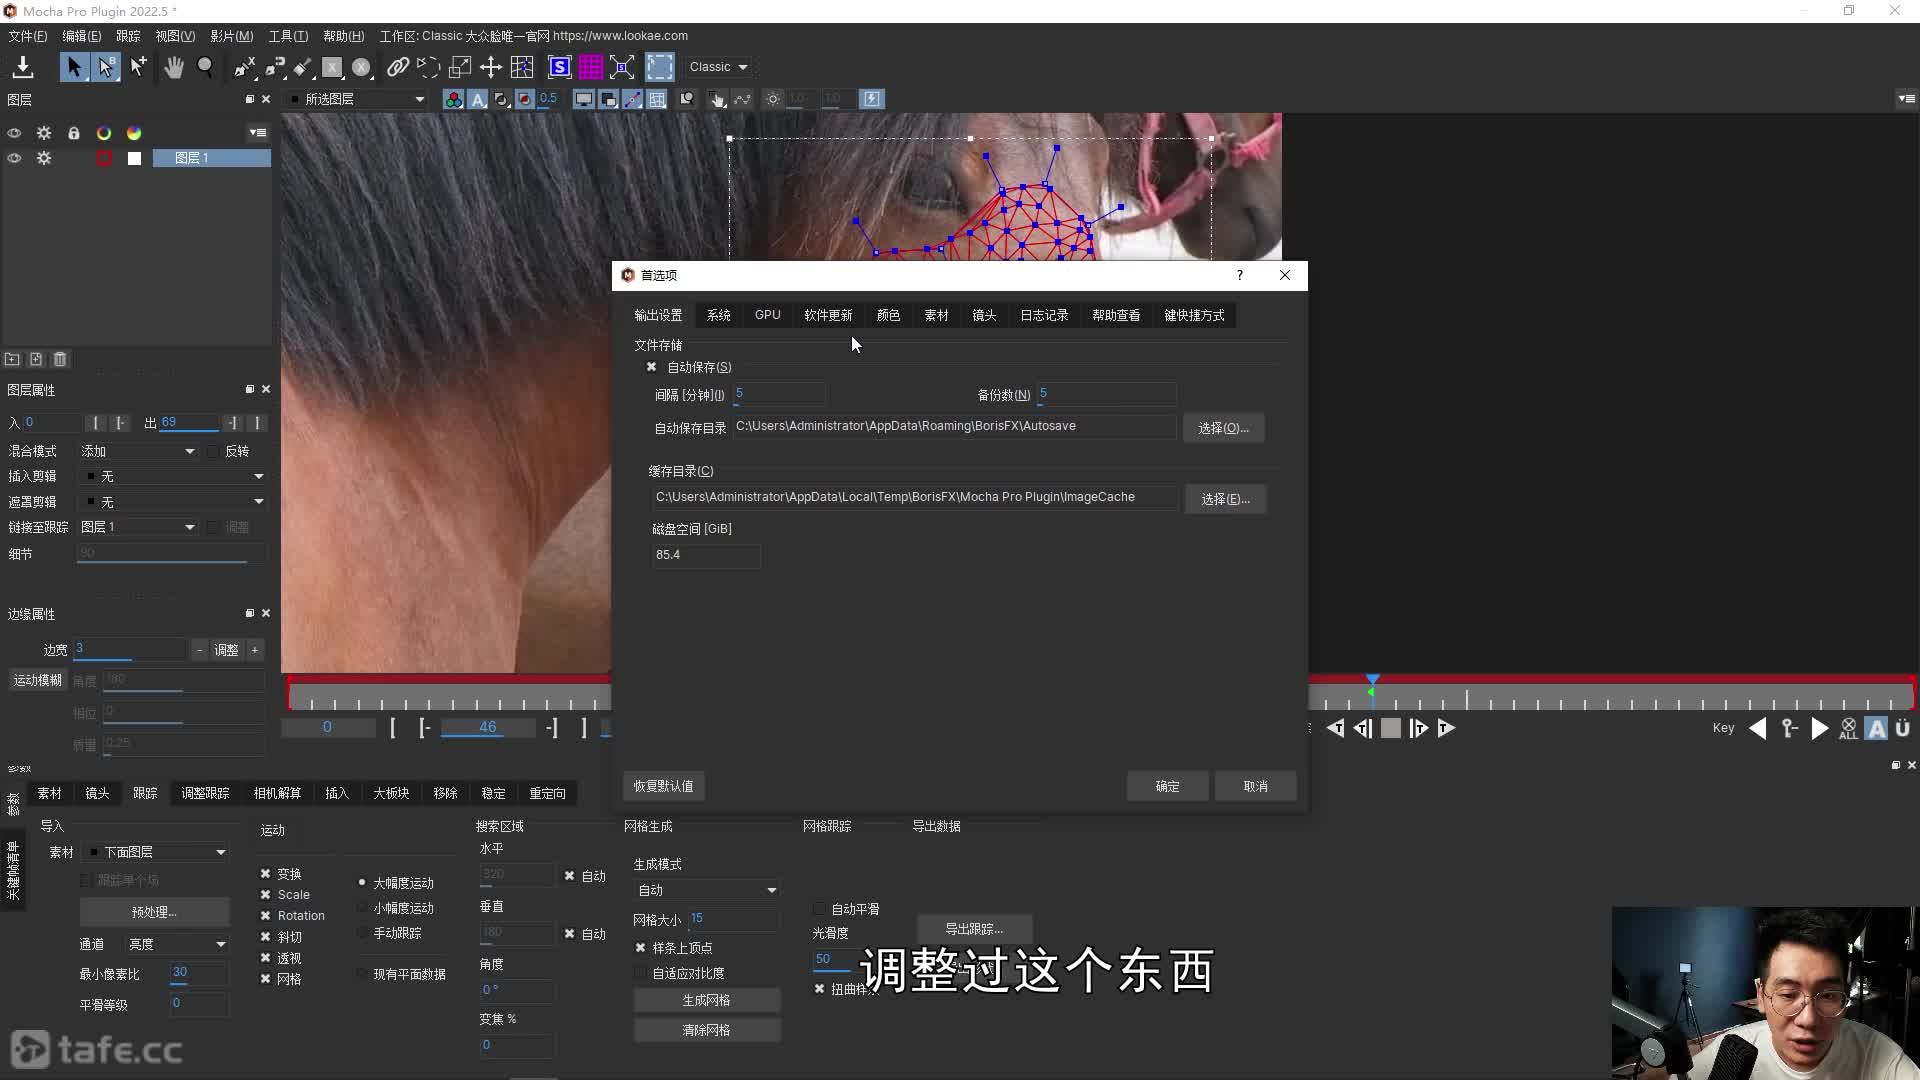The height and width of the screenshot is (1080, 1920).
Task: Open the 生成模式 自动 dropdown
Action: (706, 890)
